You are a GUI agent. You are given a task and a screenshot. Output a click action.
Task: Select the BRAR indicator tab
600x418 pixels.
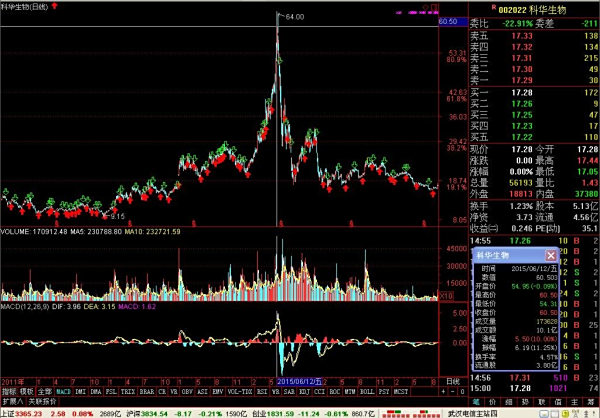147,392
